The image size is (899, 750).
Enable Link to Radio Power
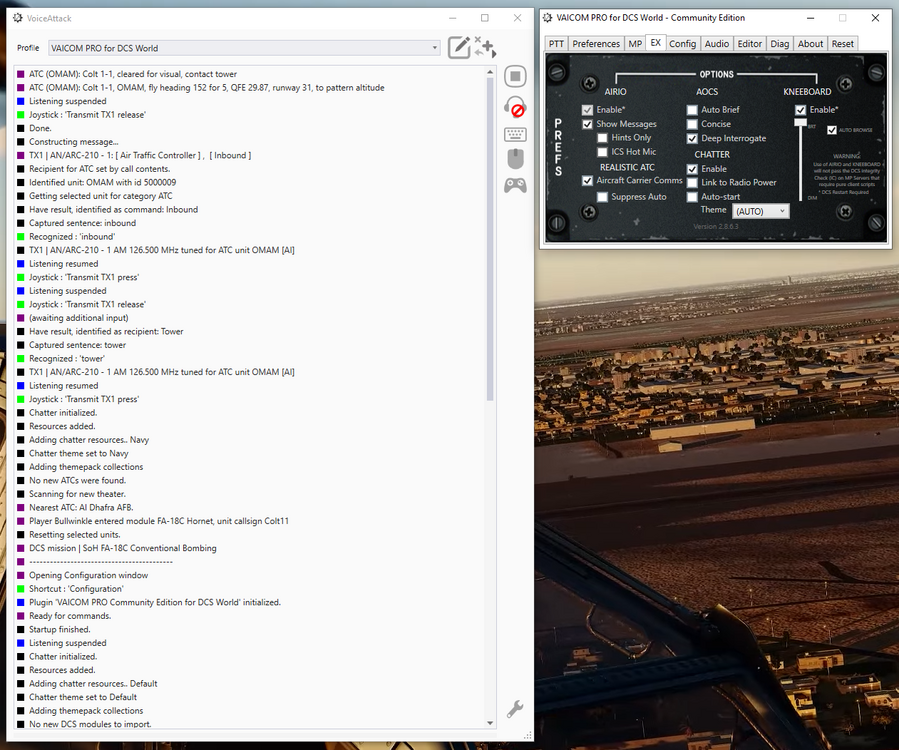pos(692,183)
